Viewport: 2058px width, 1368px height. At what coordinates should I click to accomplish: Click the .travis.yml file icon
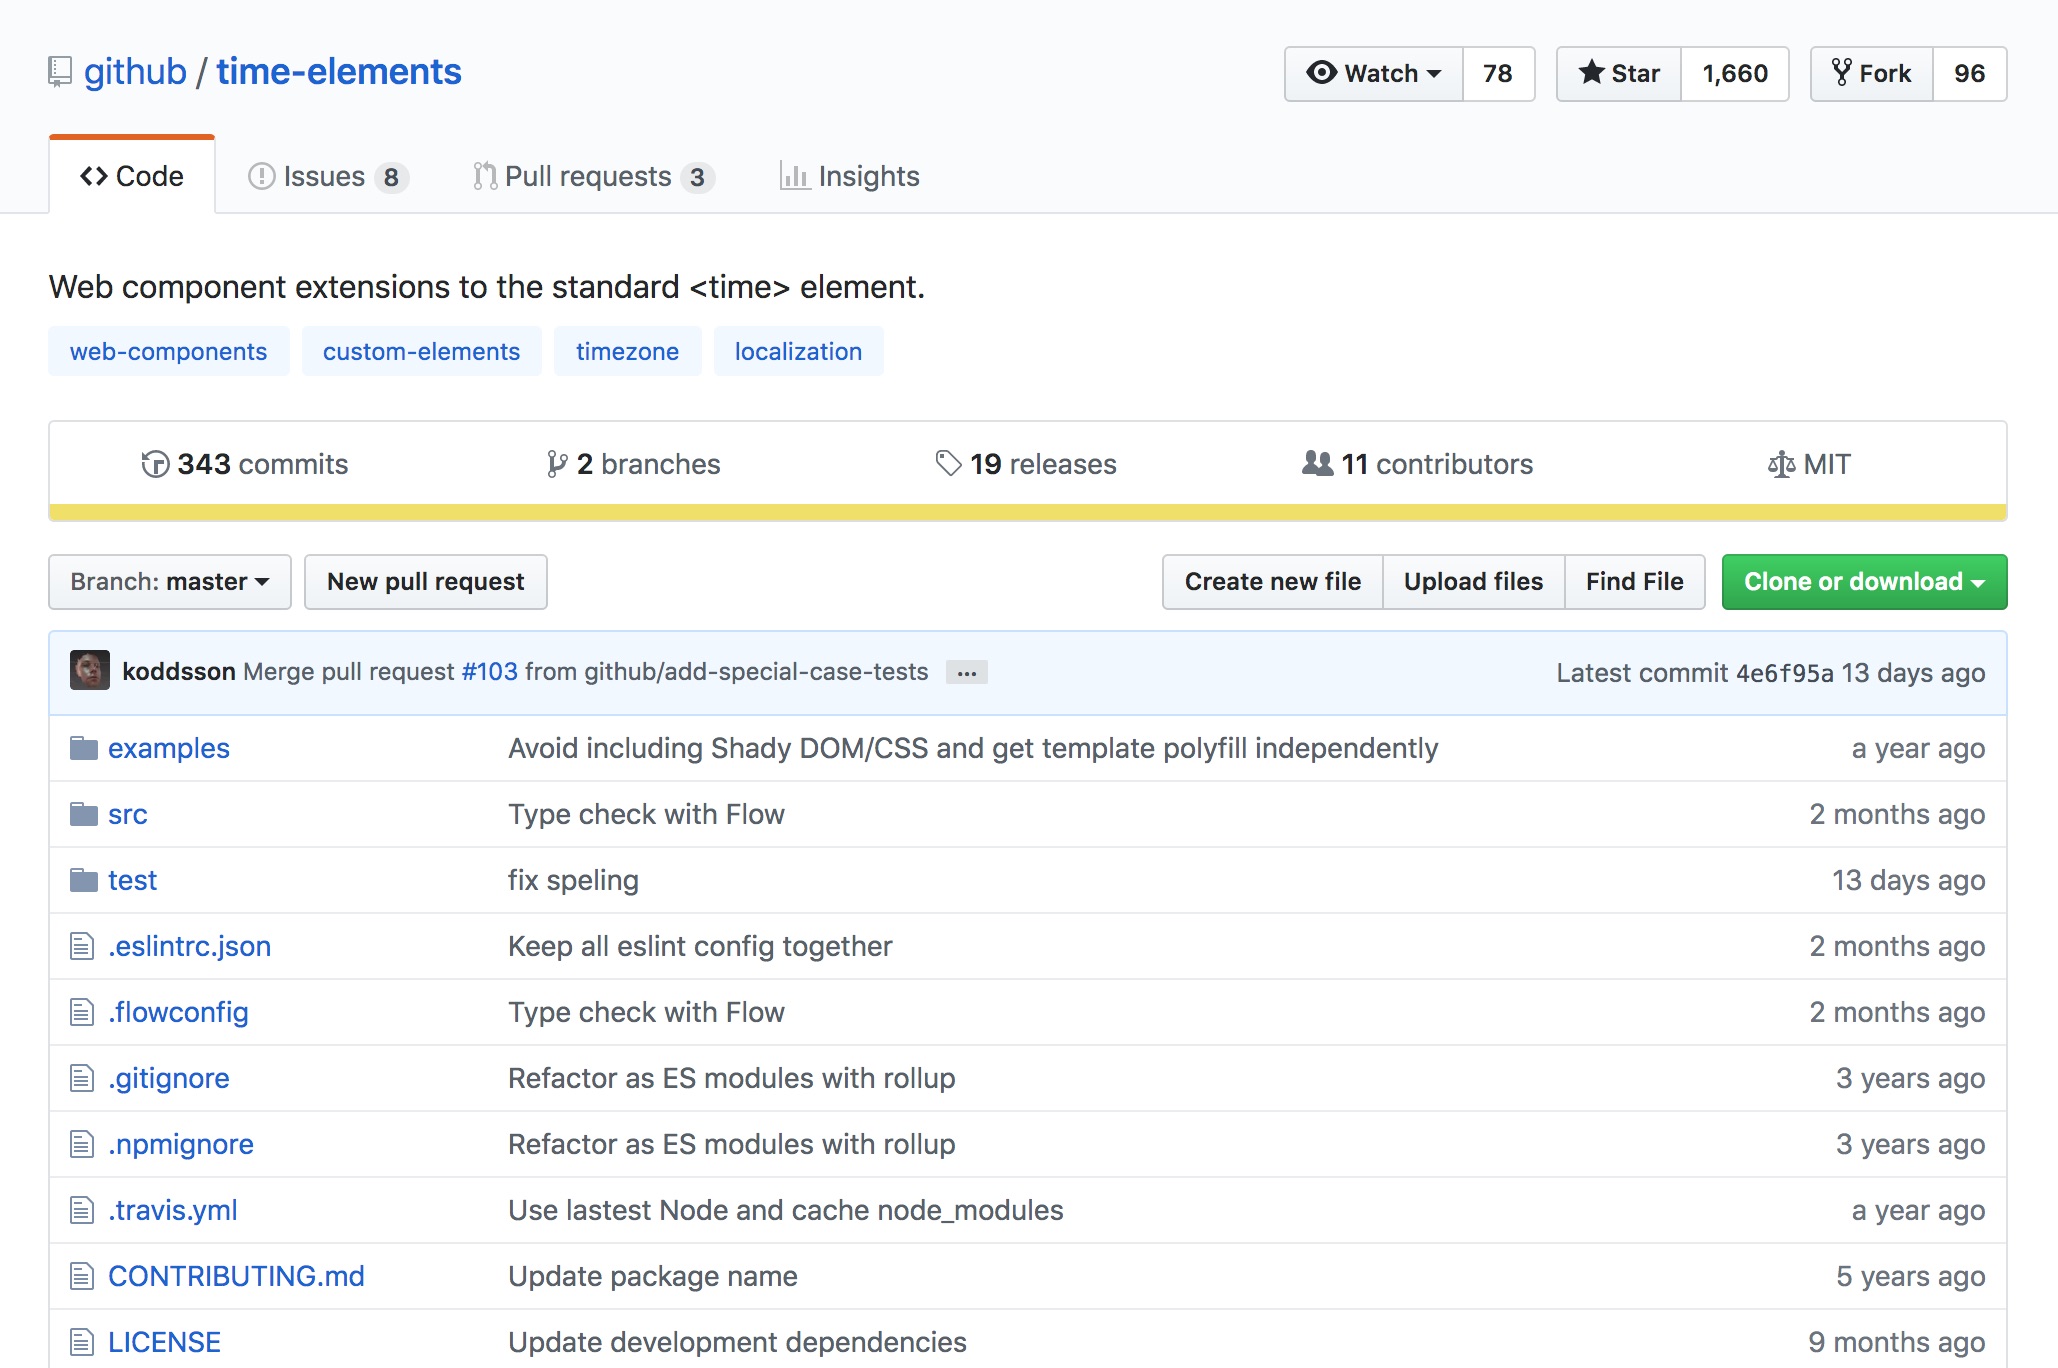[x=82, y=1210]
